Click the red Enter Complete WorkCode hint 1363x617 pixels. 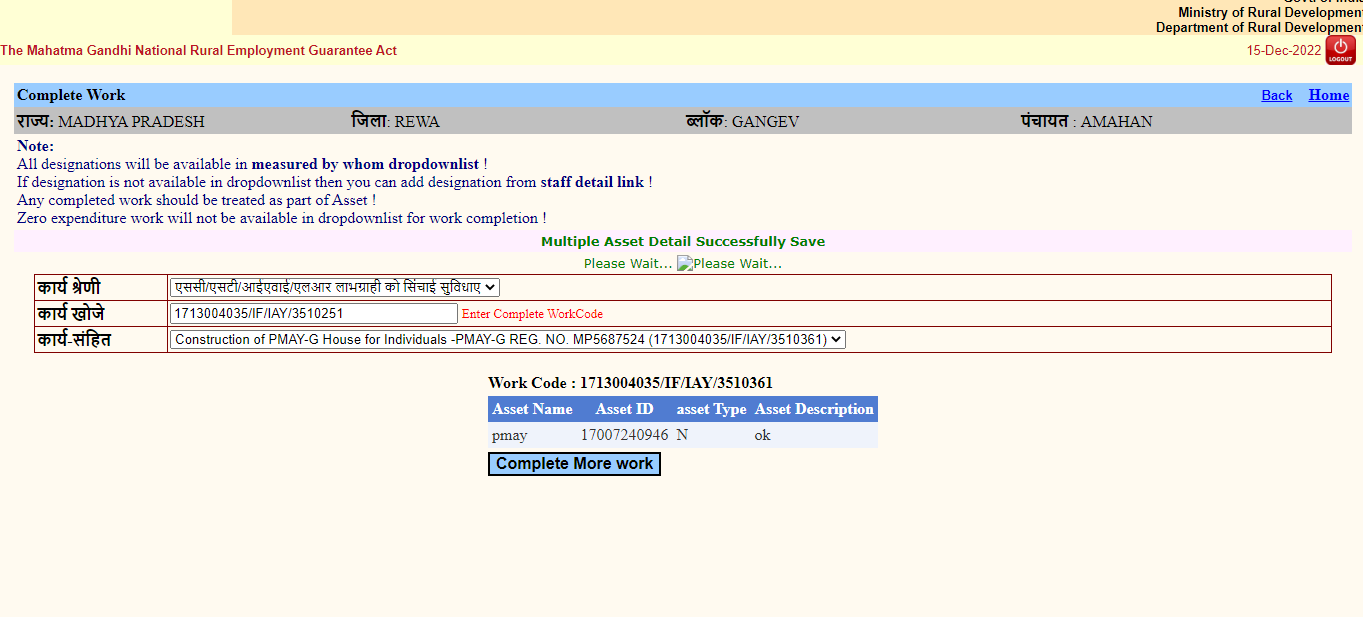pyautogui.click(x=532, y=314)
